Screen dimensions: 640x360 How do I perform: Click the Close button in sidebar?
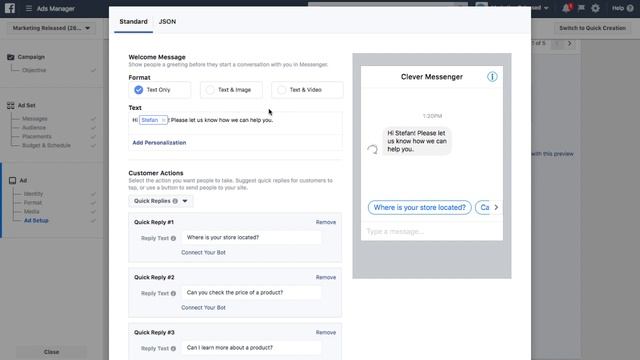51,352
